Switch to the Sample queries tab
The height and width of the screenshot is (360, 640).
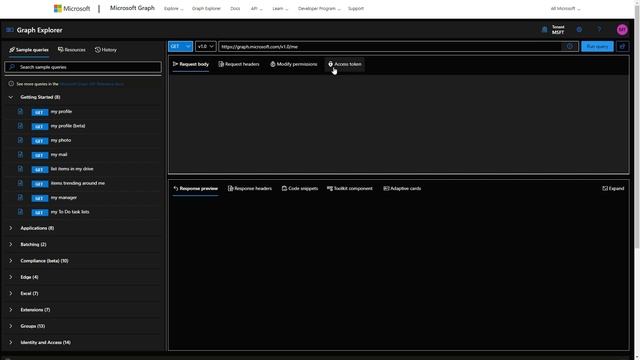click(x=29, y=50)
